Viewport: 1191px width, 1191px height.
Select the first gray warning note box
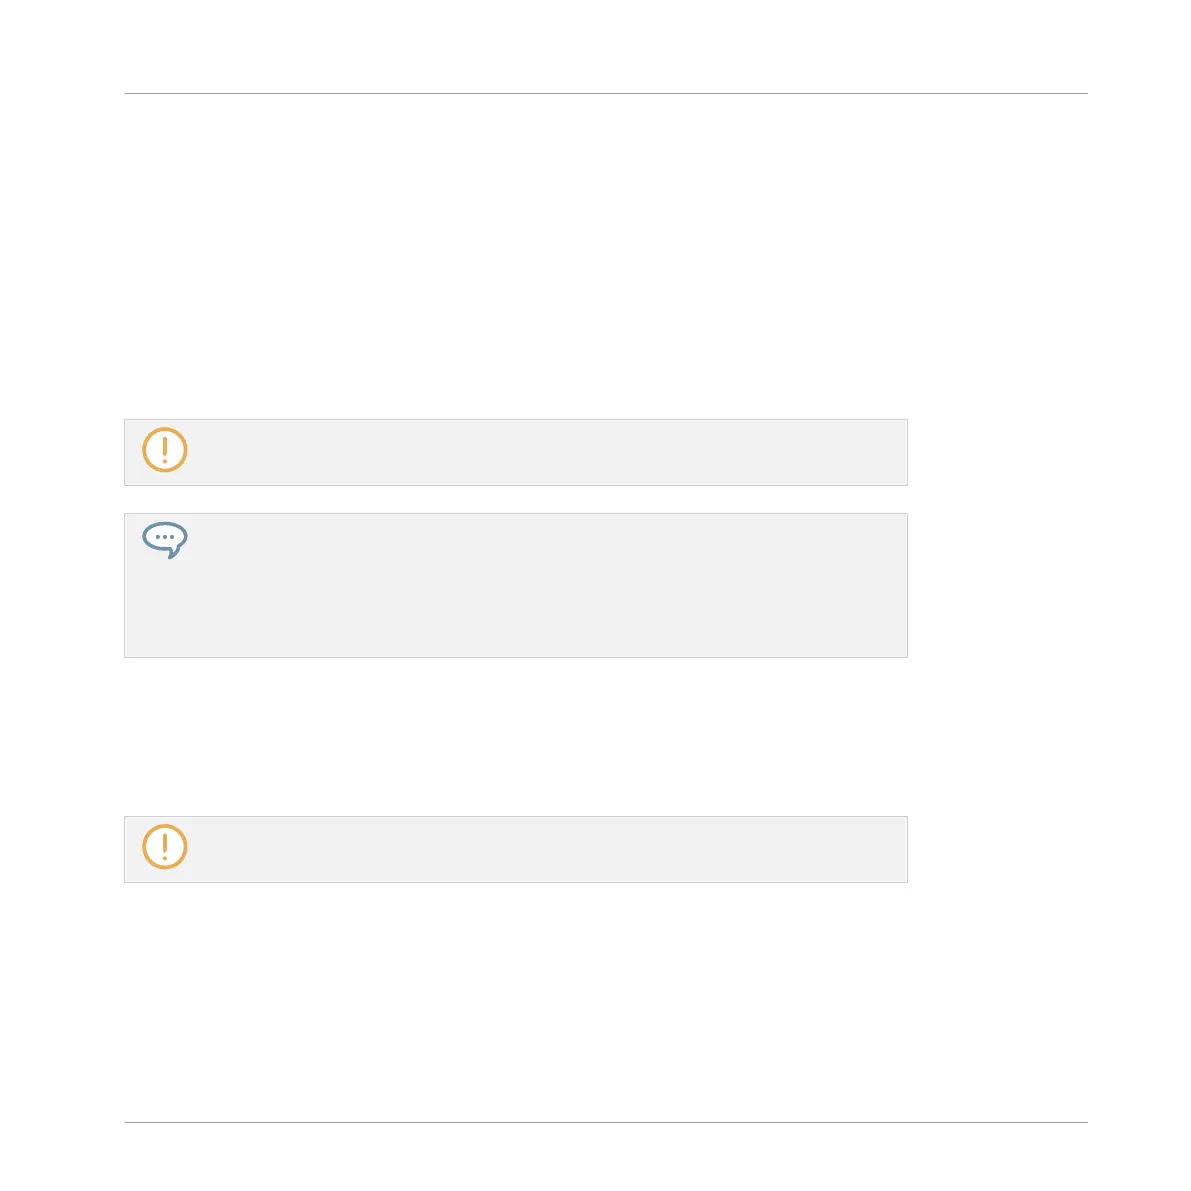(x=516, y=452)
